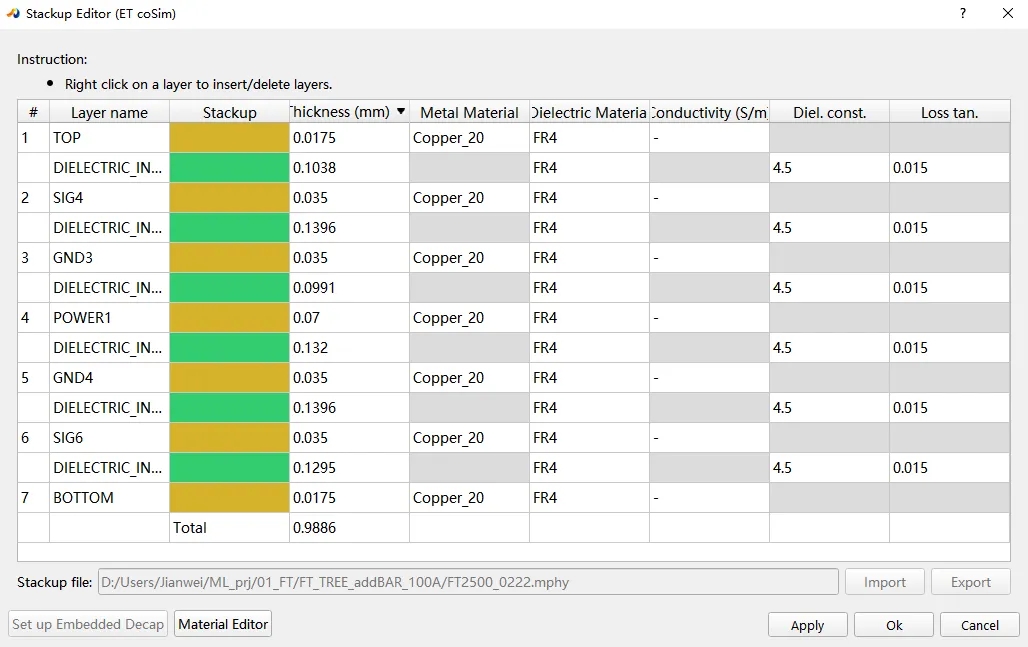Click the Stackup file path field
The image size is (1028, 647).
pyautogui.click(x=468, y=582)
